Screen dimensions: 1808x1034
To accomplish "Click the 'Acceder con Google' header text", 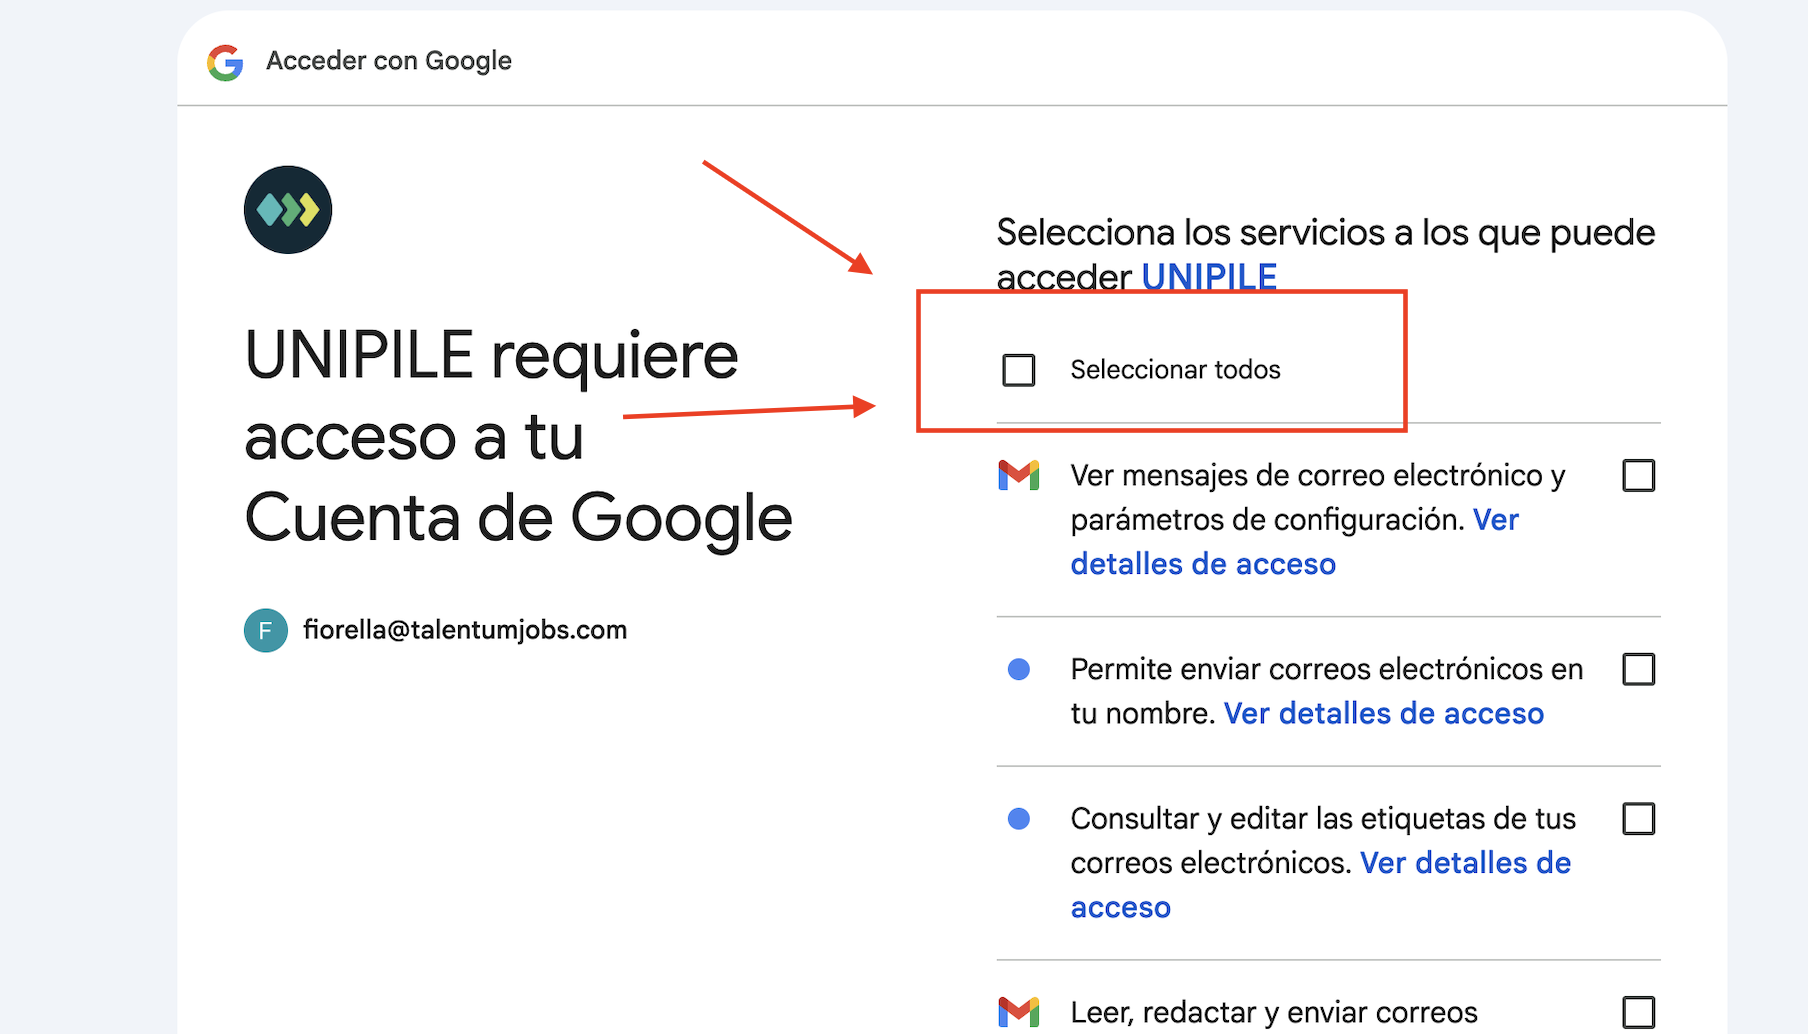I will click(389, 61).
